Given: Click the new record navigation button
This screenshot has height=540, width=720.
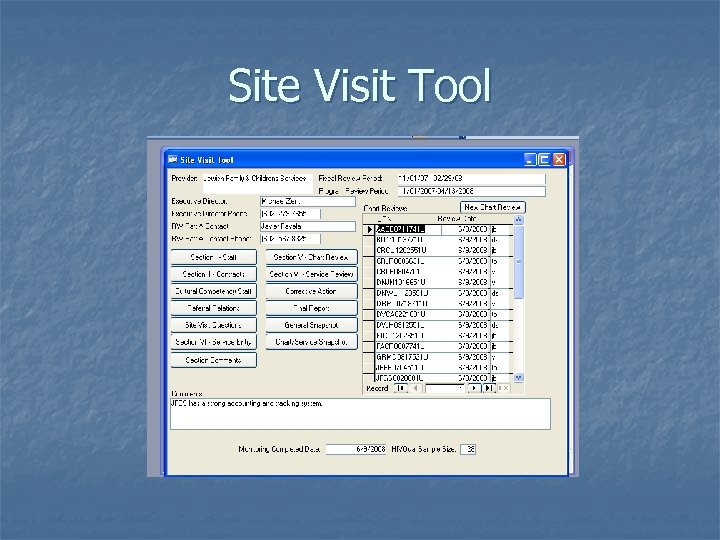Looking at the screenshot, I should (x=503, y=388).
